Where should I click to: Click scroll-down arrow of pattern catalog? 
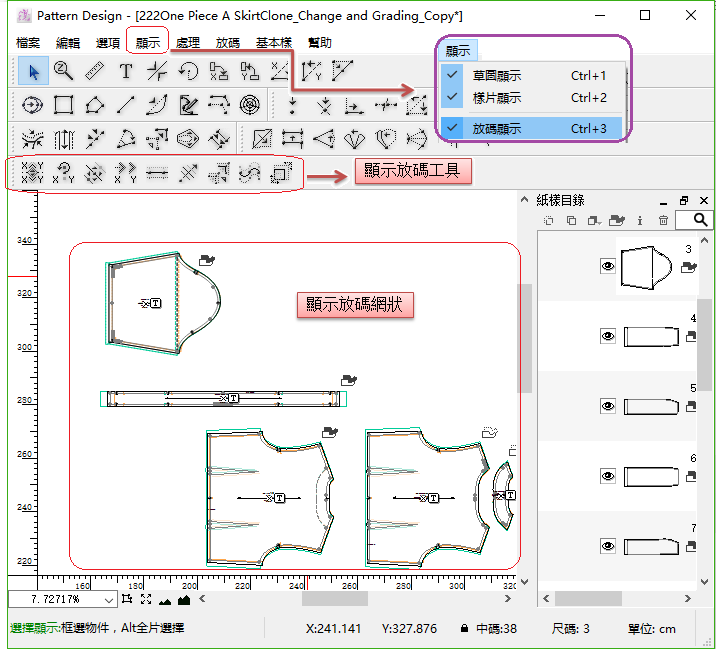(x=704, y=582)
